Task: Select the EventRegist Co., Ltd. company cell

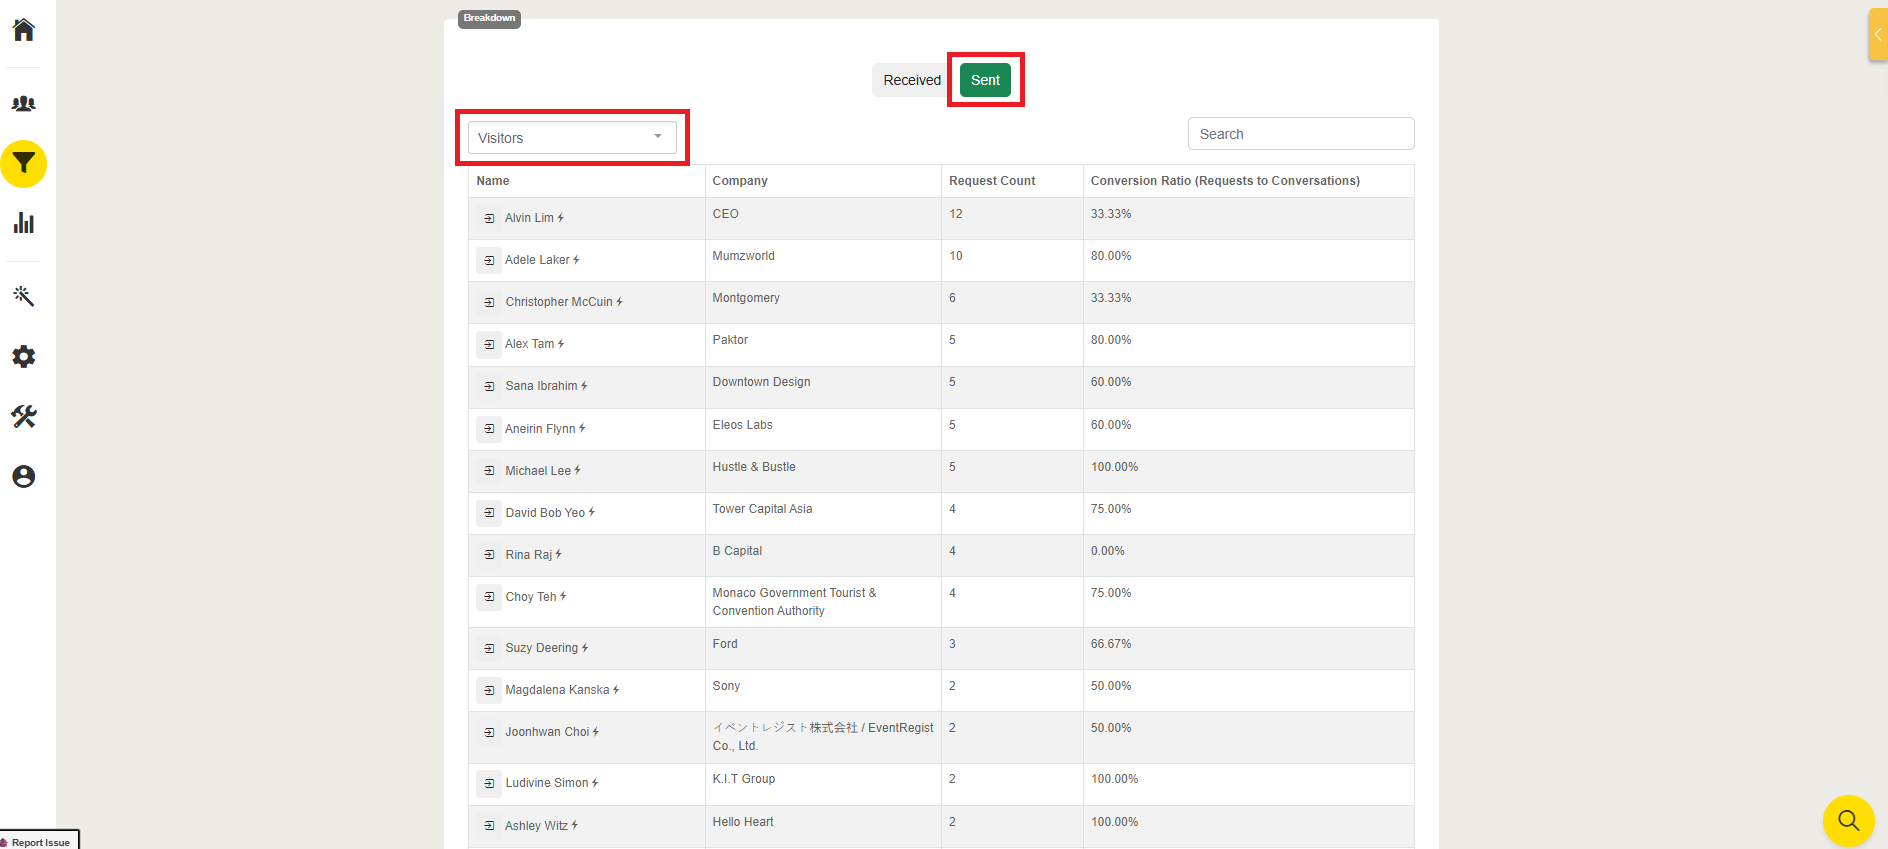Action: pyautogui.click(x=823, y=737)
